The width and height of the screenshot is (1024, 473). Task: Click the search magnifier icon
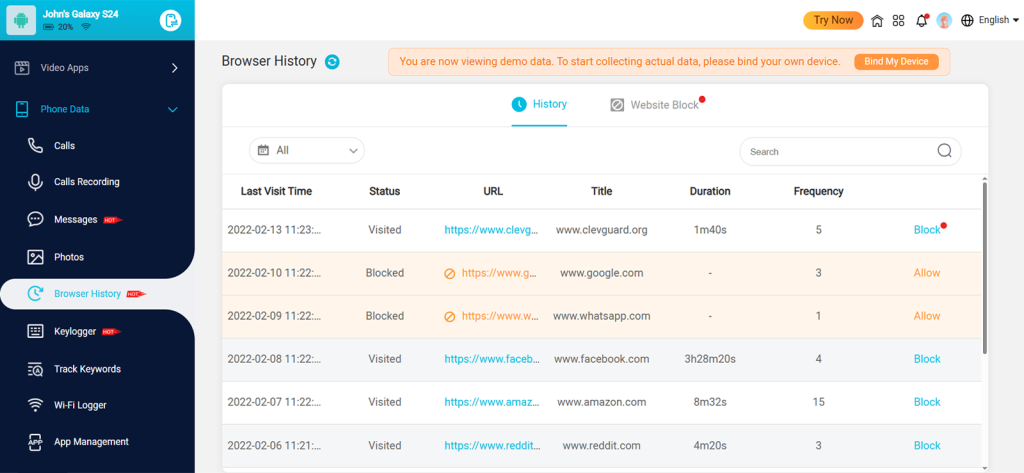coord(944,151)
